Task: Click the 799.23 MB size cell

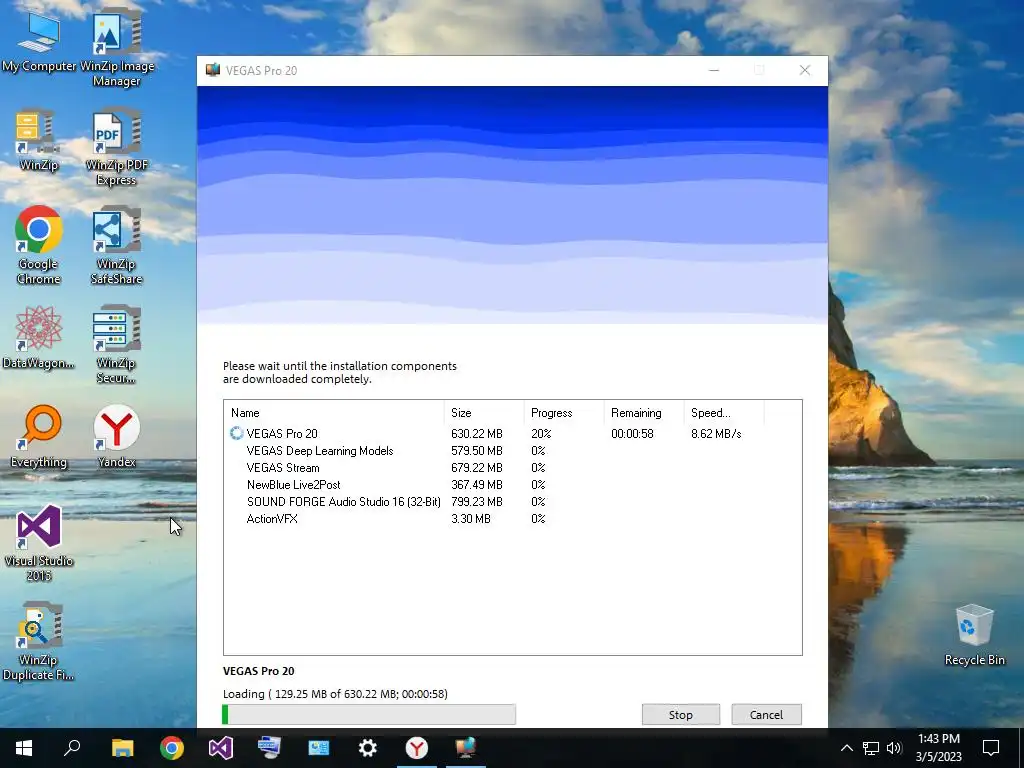Action: 477,502
